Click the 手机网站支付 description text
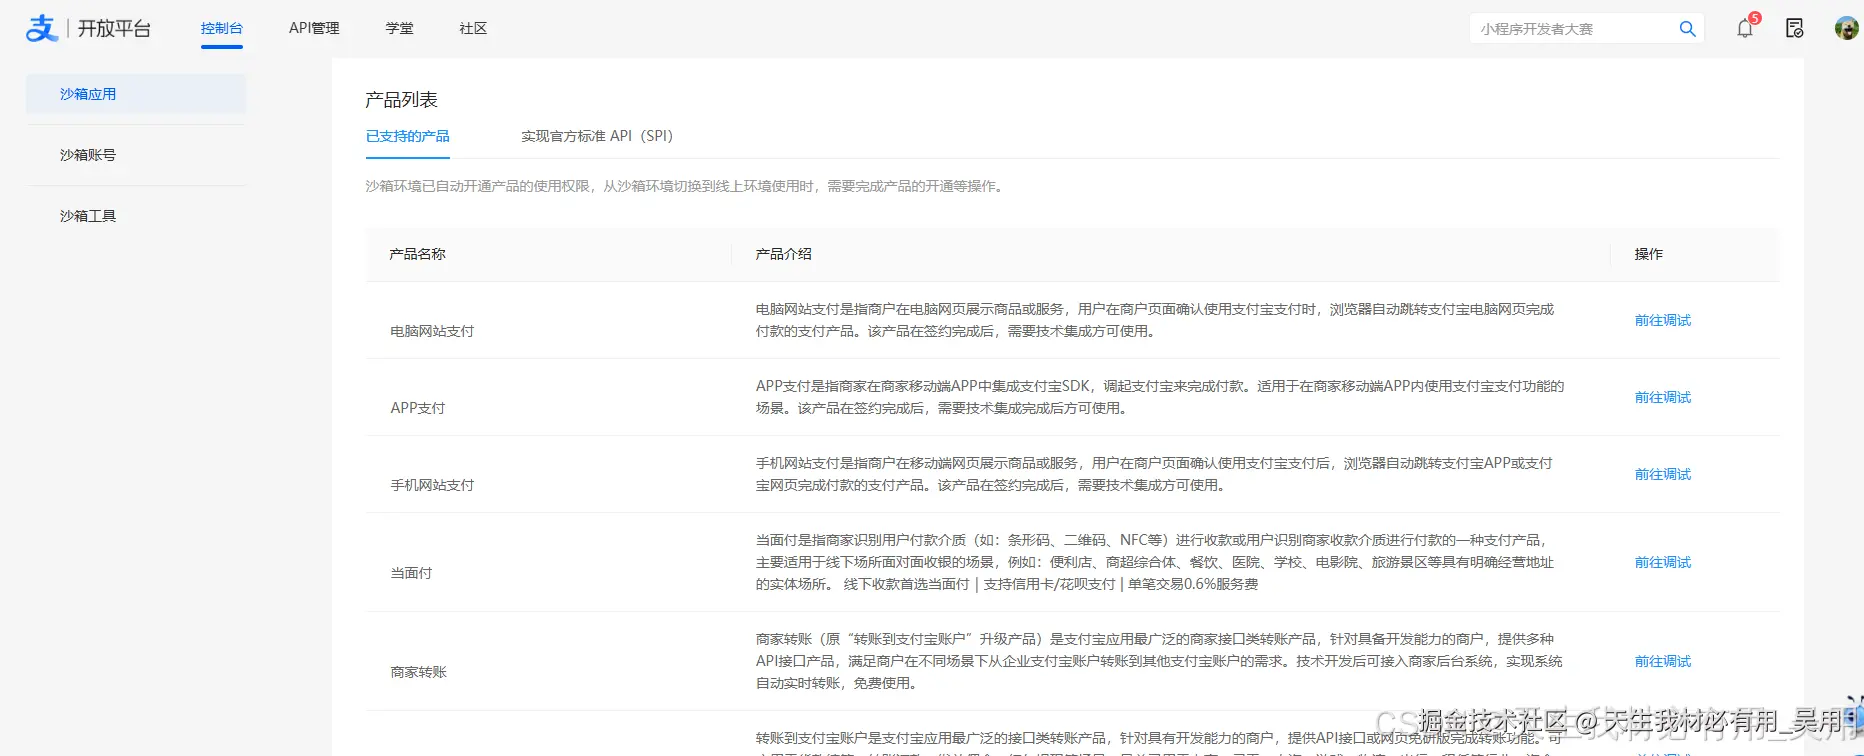Screen dimensions: 1864x756 pos(1154,474)
